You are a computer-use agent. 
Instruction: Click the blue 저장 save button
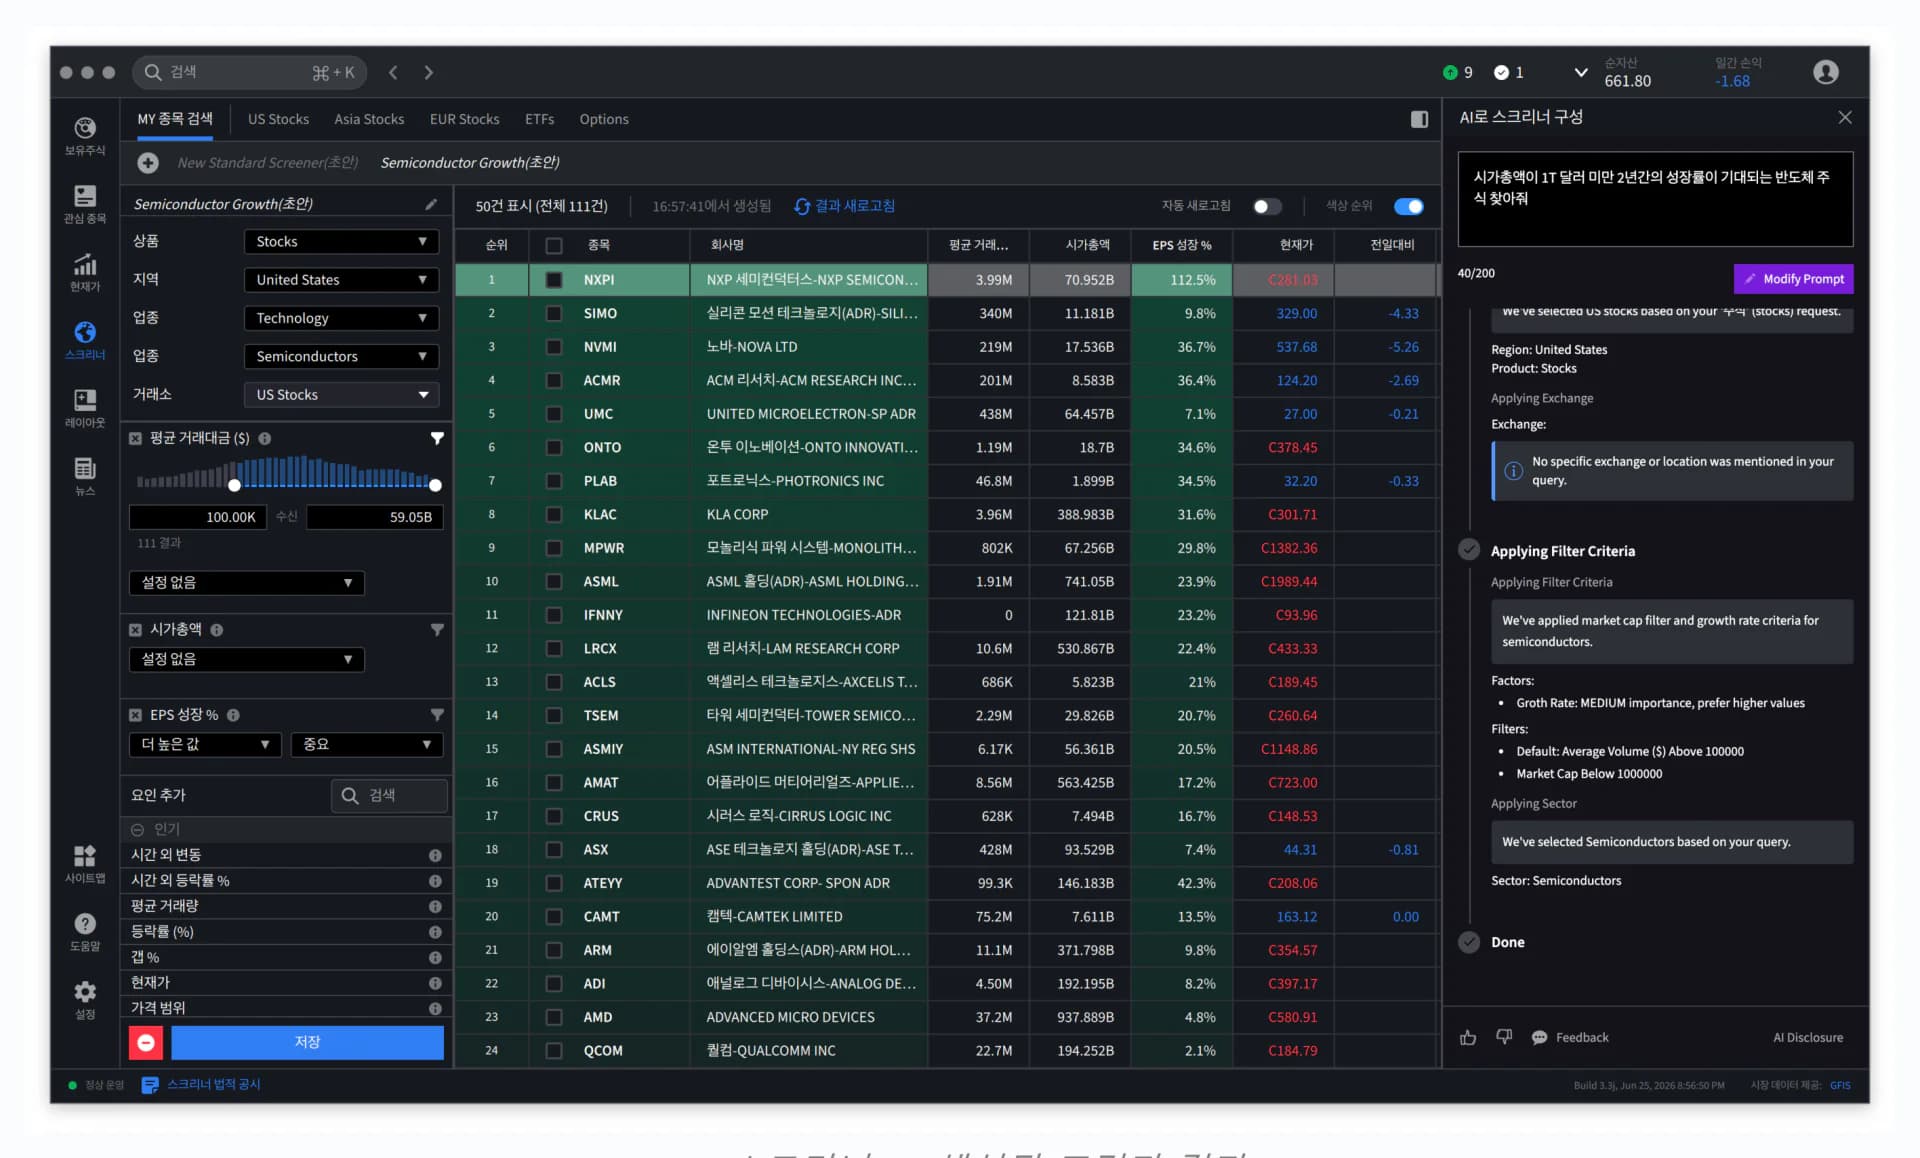[x=307, y=1042]
